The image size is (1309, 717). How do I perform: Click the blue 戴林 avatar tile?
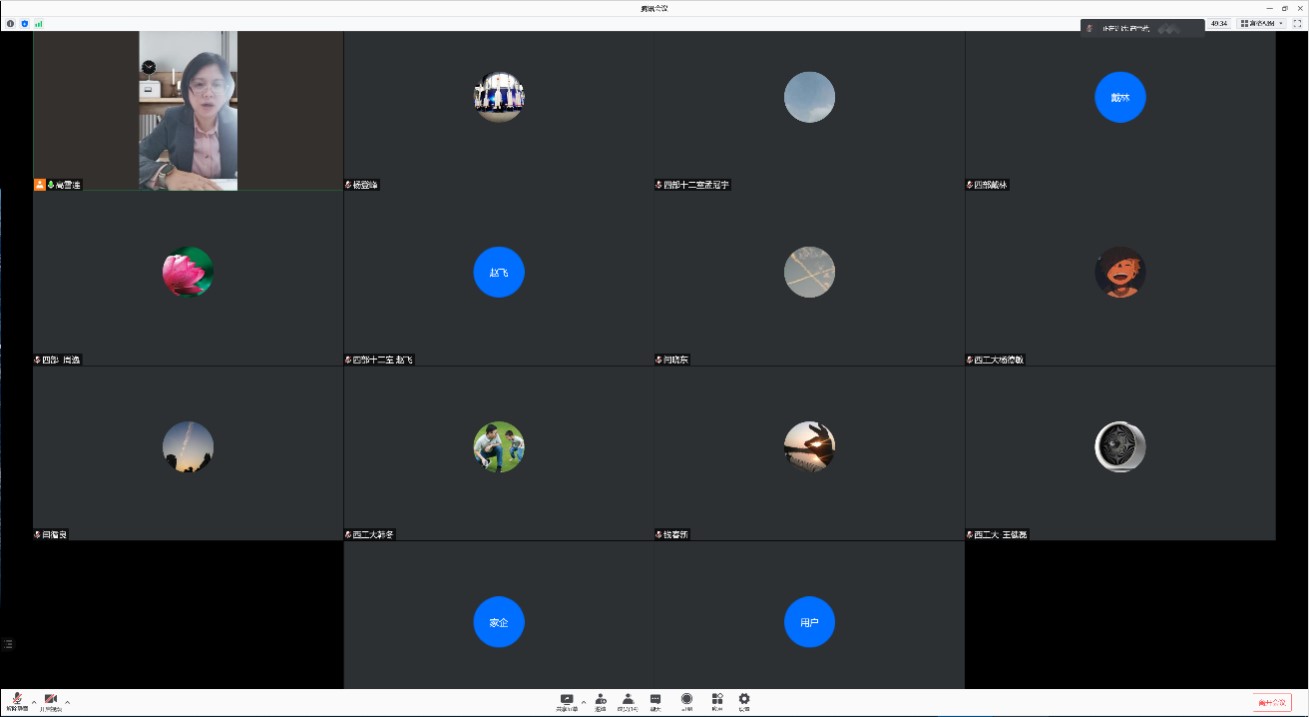[x=1120, y=98]
